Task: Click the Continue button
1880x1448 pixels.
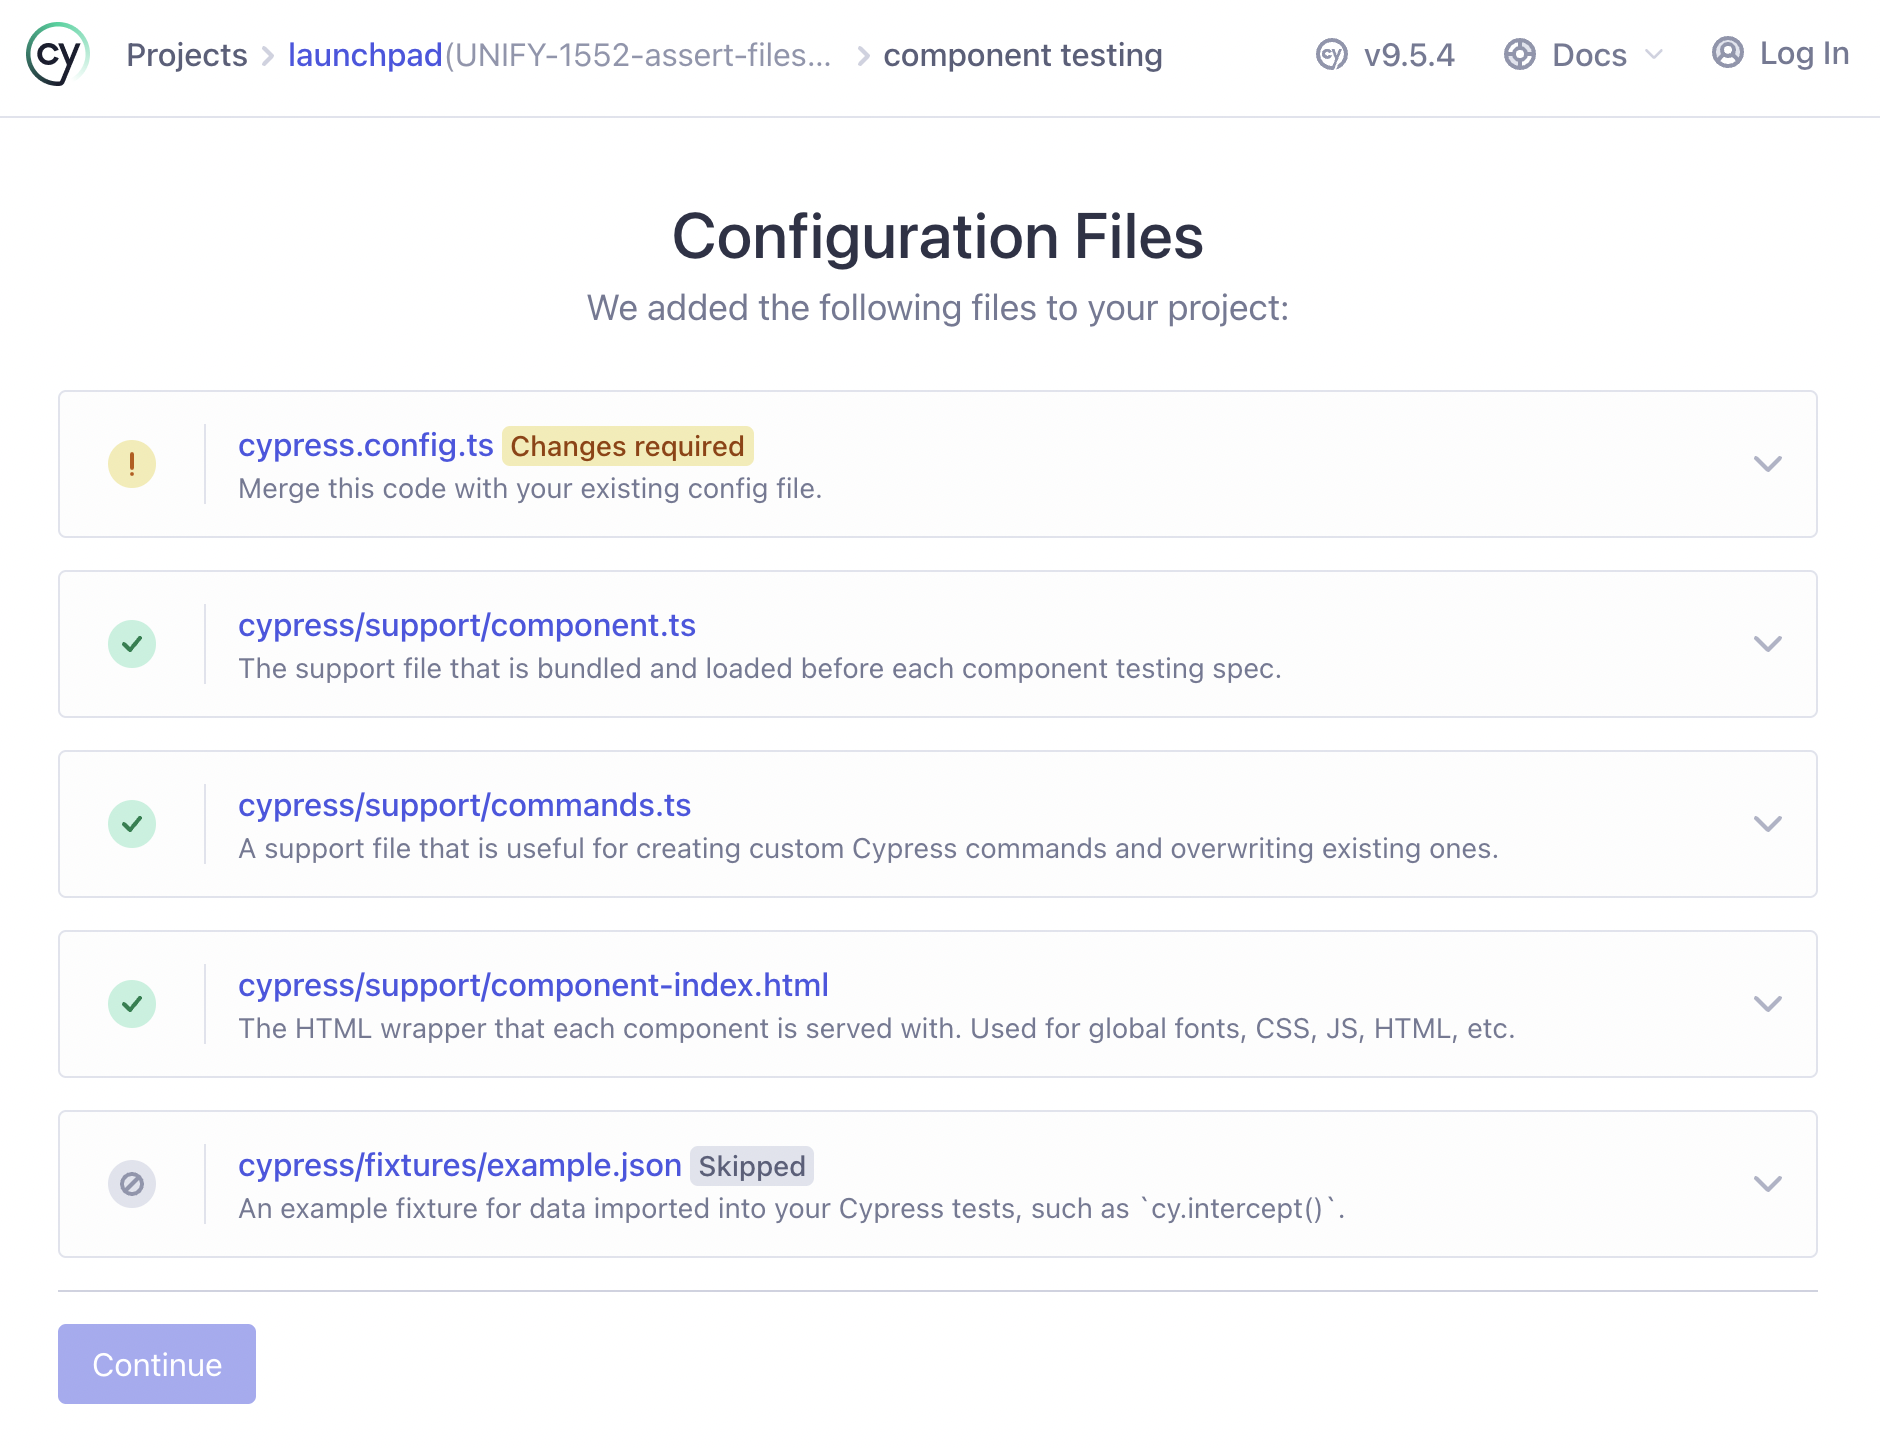Action: pyautogui.click(x=157, y=1364)
